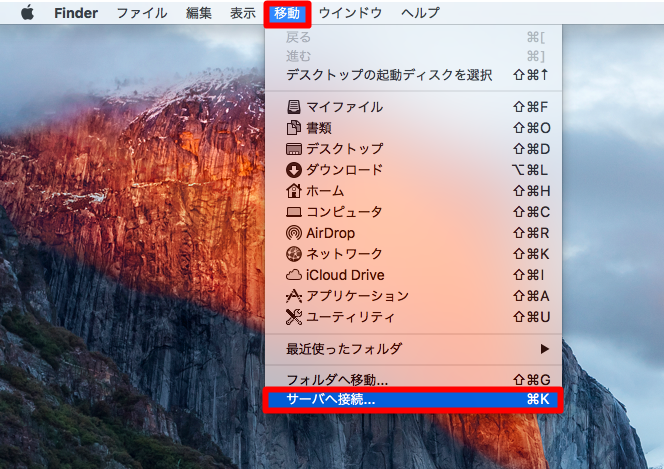Select the ホーム label
664x469 pixels.
[x=325, y=191]
